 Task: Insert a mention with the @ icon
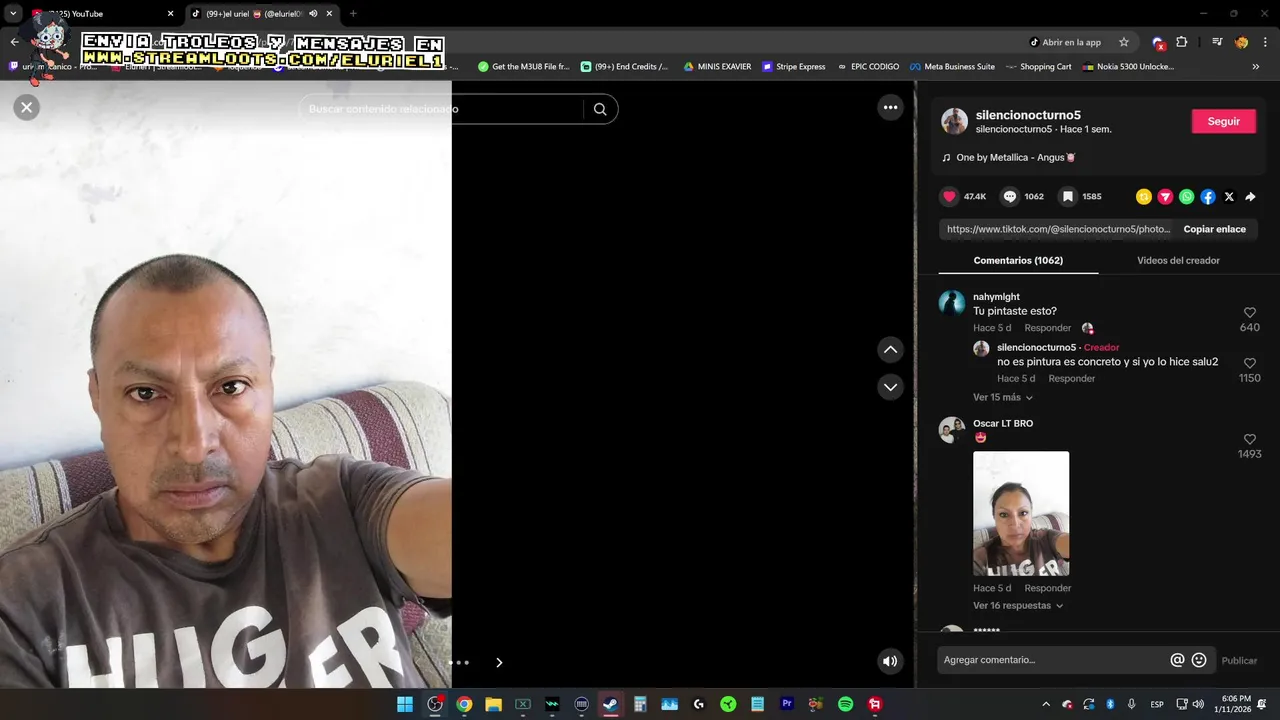point(1177,660)
